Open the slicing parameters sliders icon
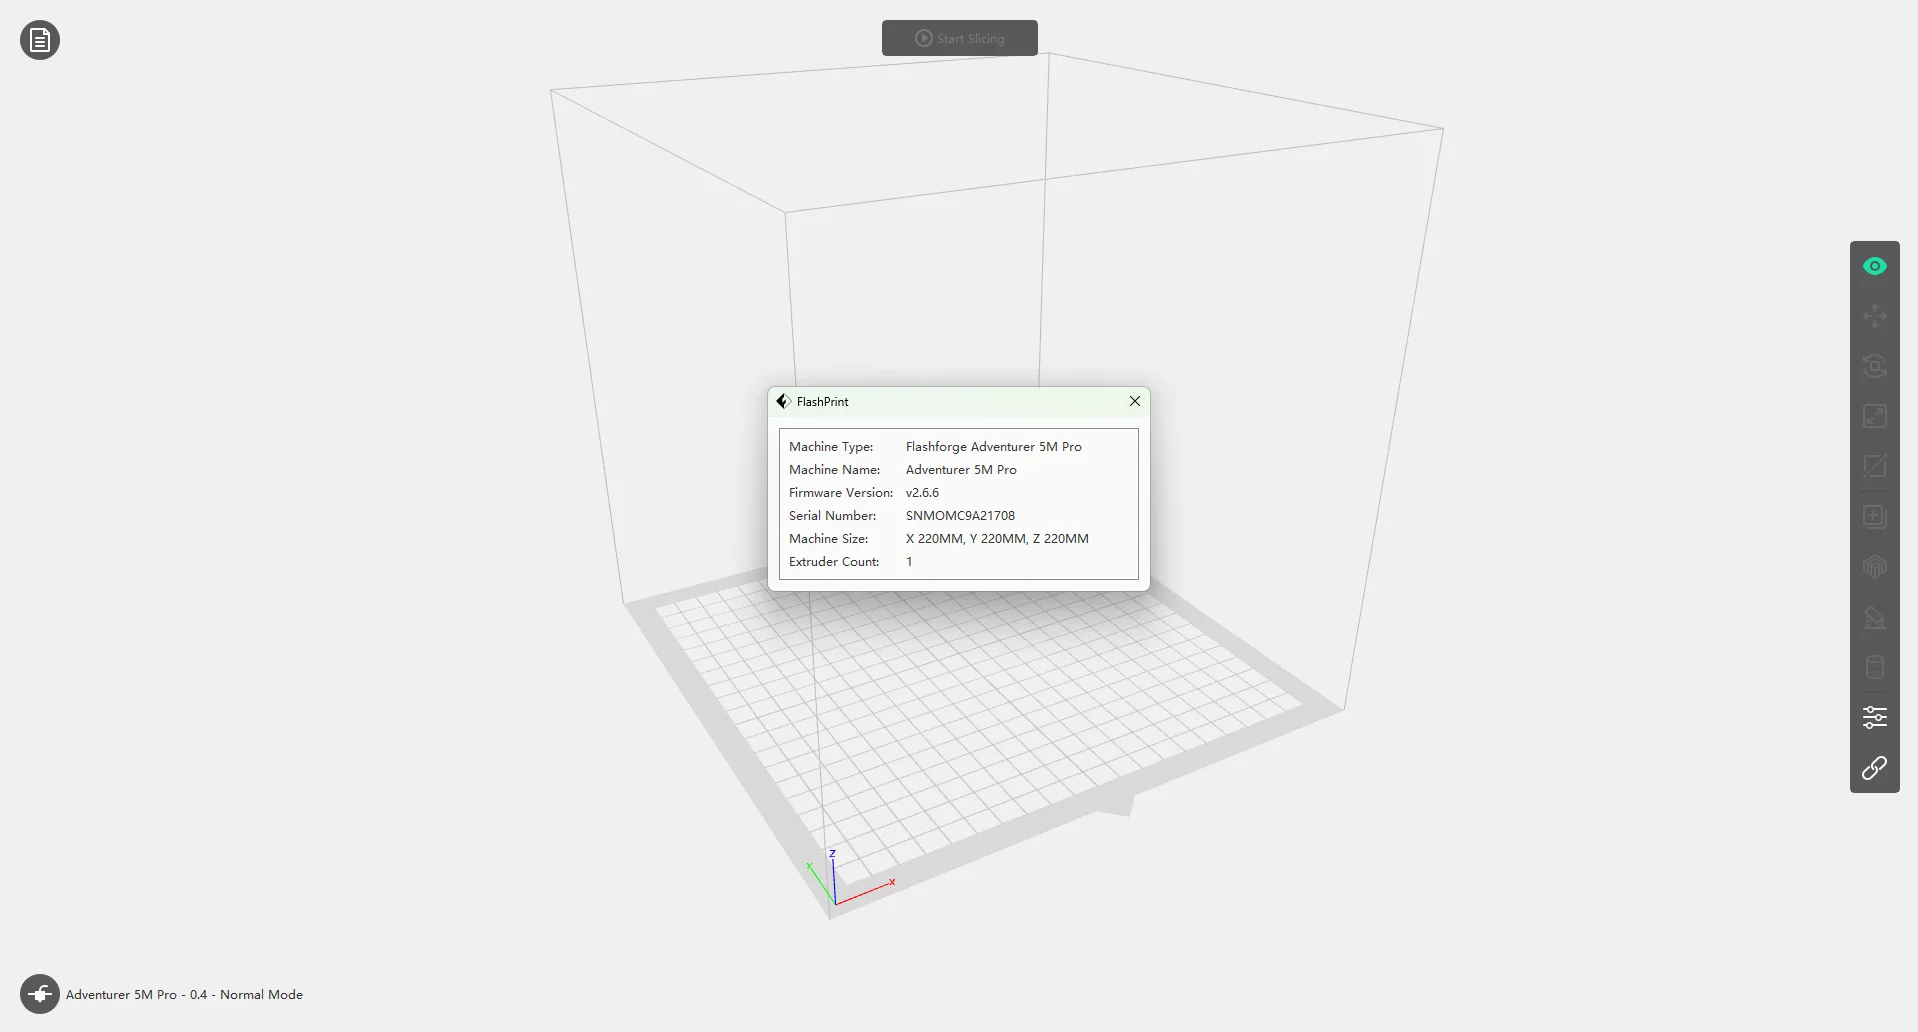This screenshot has height=1032, width=1918. [1874, 717]
